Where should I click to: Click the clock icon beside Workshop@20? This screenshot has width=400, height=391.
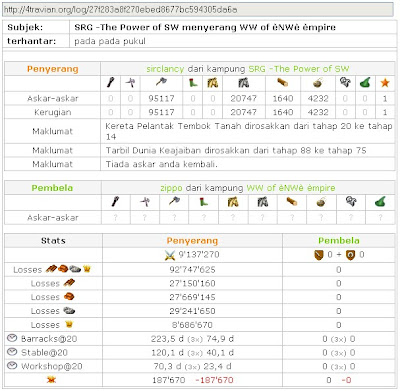(12, 366)
